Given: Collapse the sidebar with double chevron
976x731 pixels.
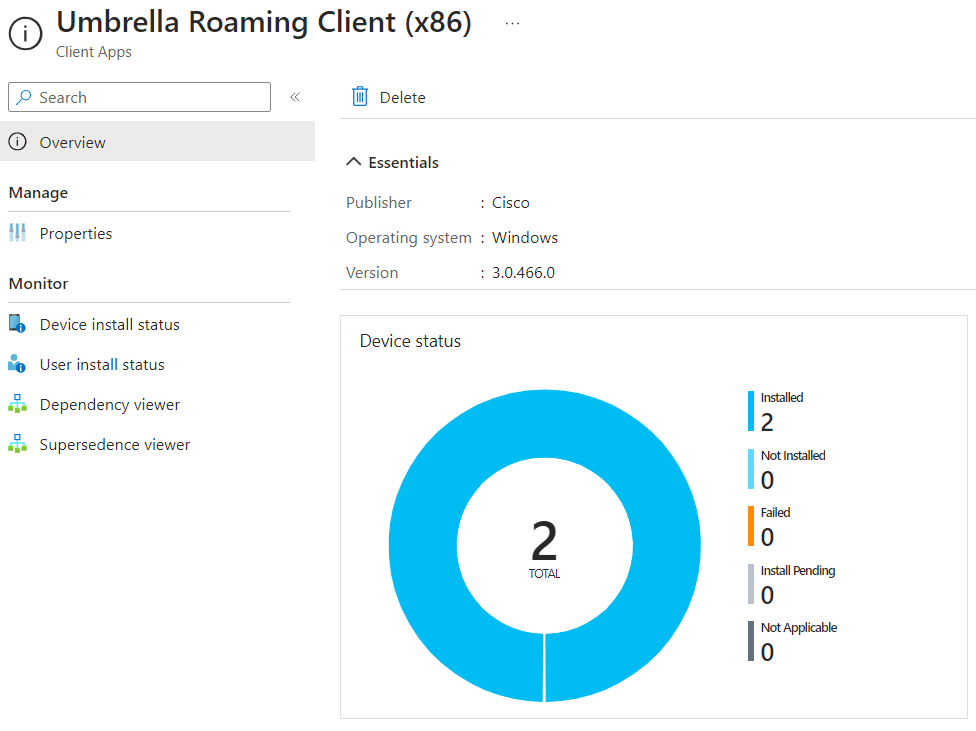Looking at the screenshot, I should (x=295, y=97).
